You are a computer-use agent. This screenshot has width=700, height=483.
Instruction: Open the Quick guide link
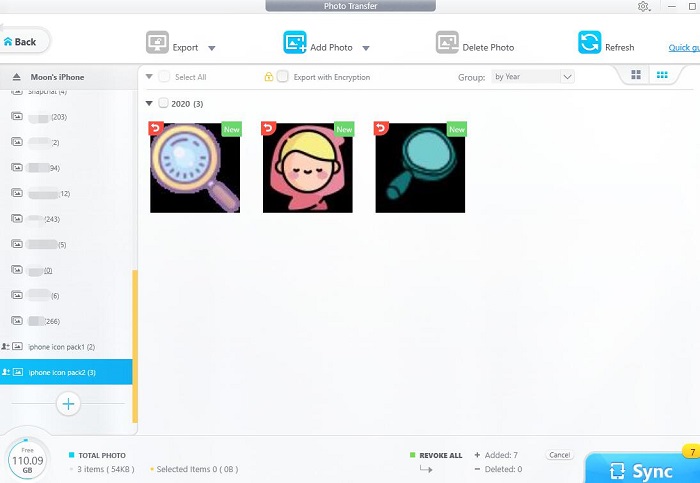pos(684,48)
